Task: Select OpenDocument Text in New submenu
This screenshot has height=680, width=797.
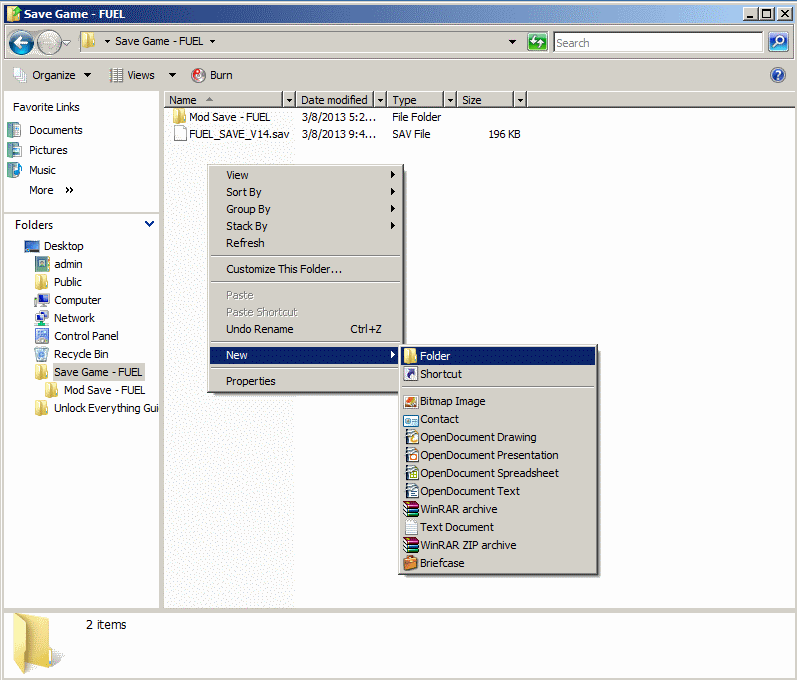Action: [x=498, y=491]
